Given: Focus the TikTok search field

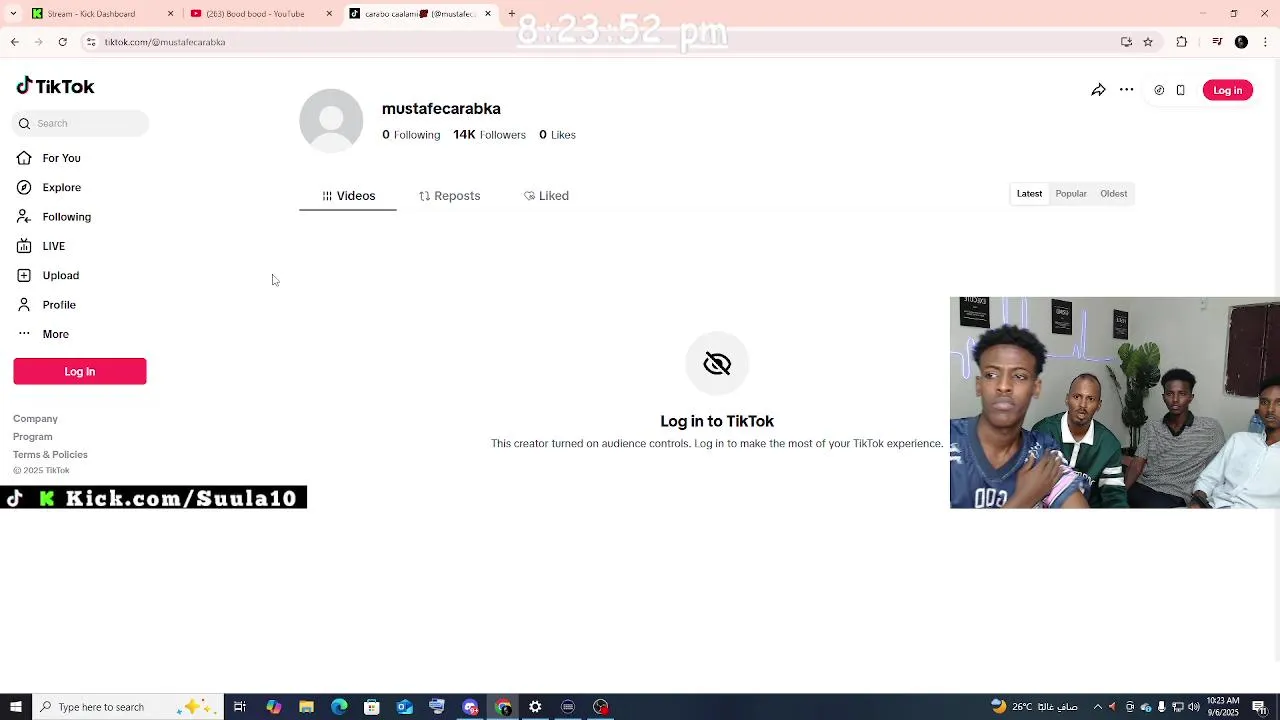Looking at the screenshot, I should tap(80, 123).
